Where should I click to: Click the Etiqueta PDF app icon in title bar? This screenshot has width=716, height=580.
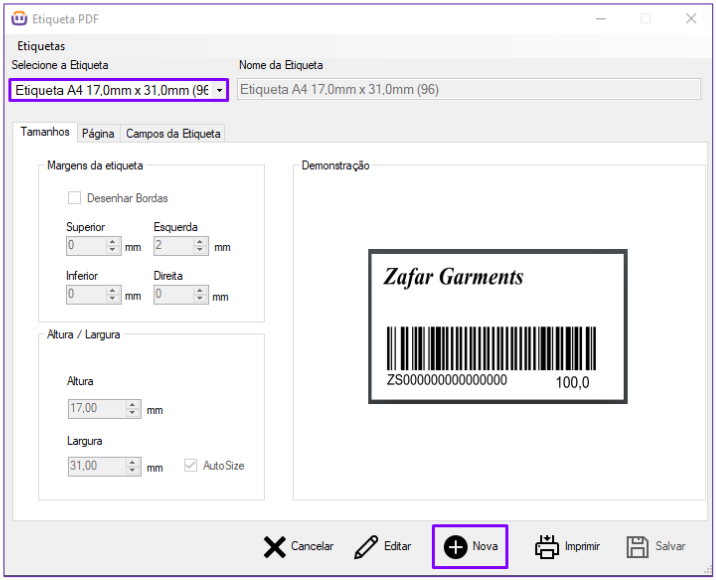click(x=19, y=18)
